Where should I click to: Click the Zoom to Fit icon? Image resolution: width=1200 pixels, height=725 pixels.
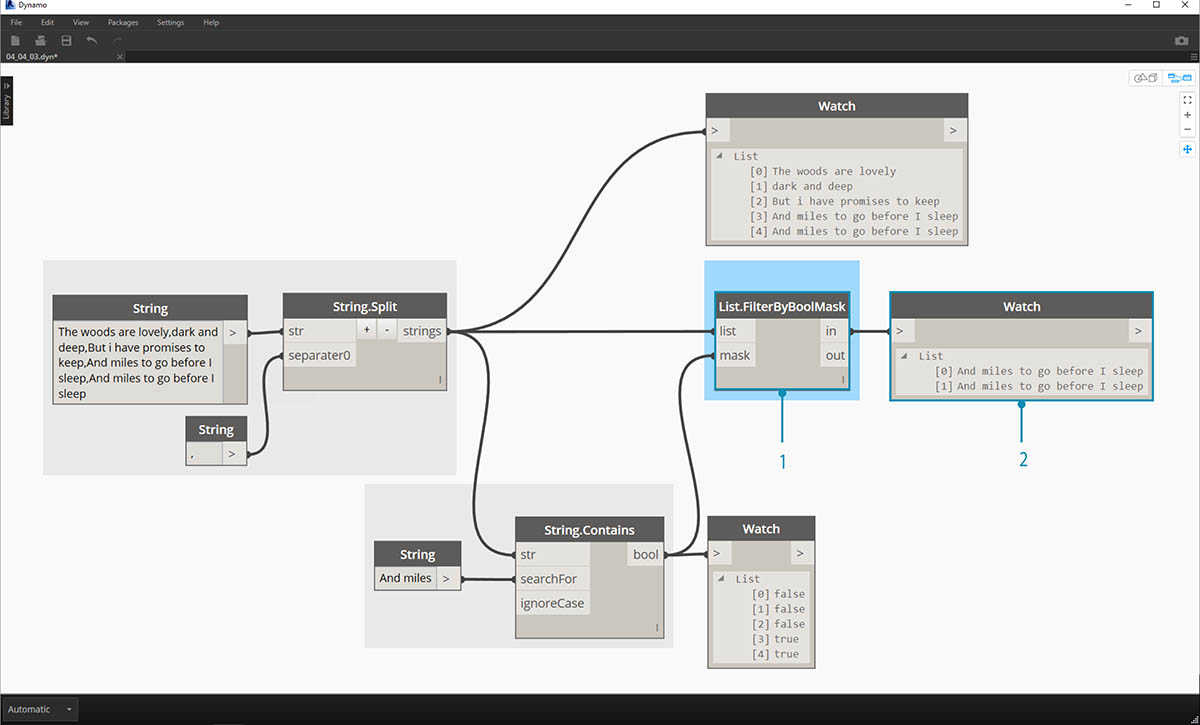pyautogui.click(x=1187, y=100)
